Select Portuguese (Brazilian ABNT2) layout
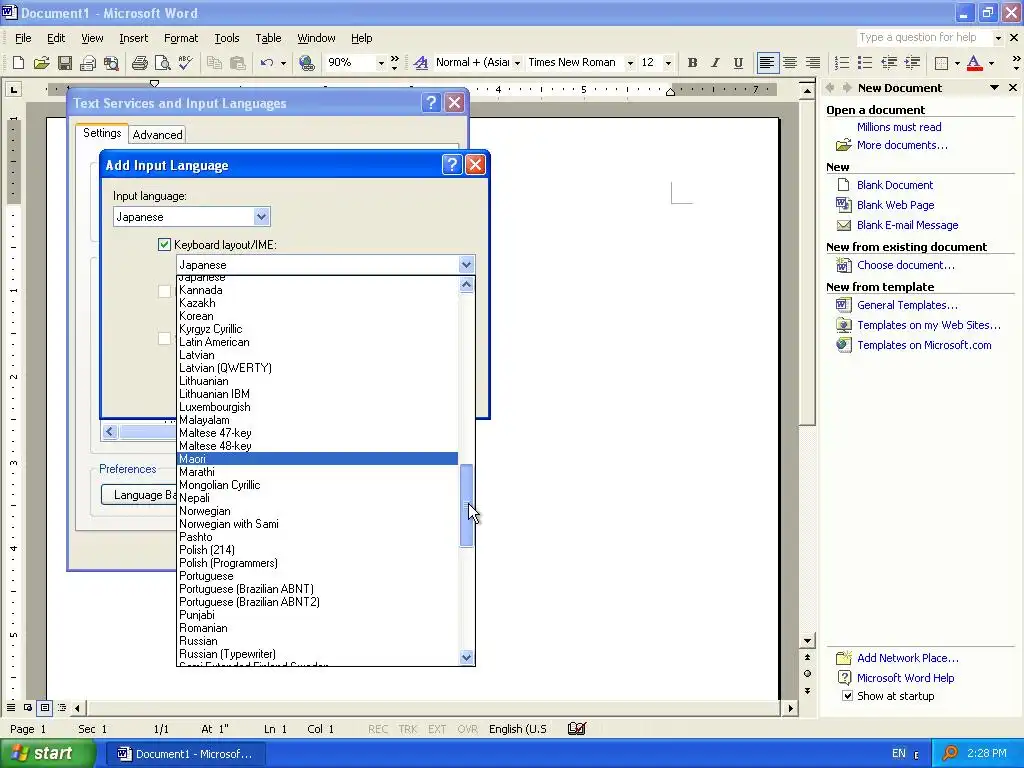1024x768 pixels. [x=317, y=601]
